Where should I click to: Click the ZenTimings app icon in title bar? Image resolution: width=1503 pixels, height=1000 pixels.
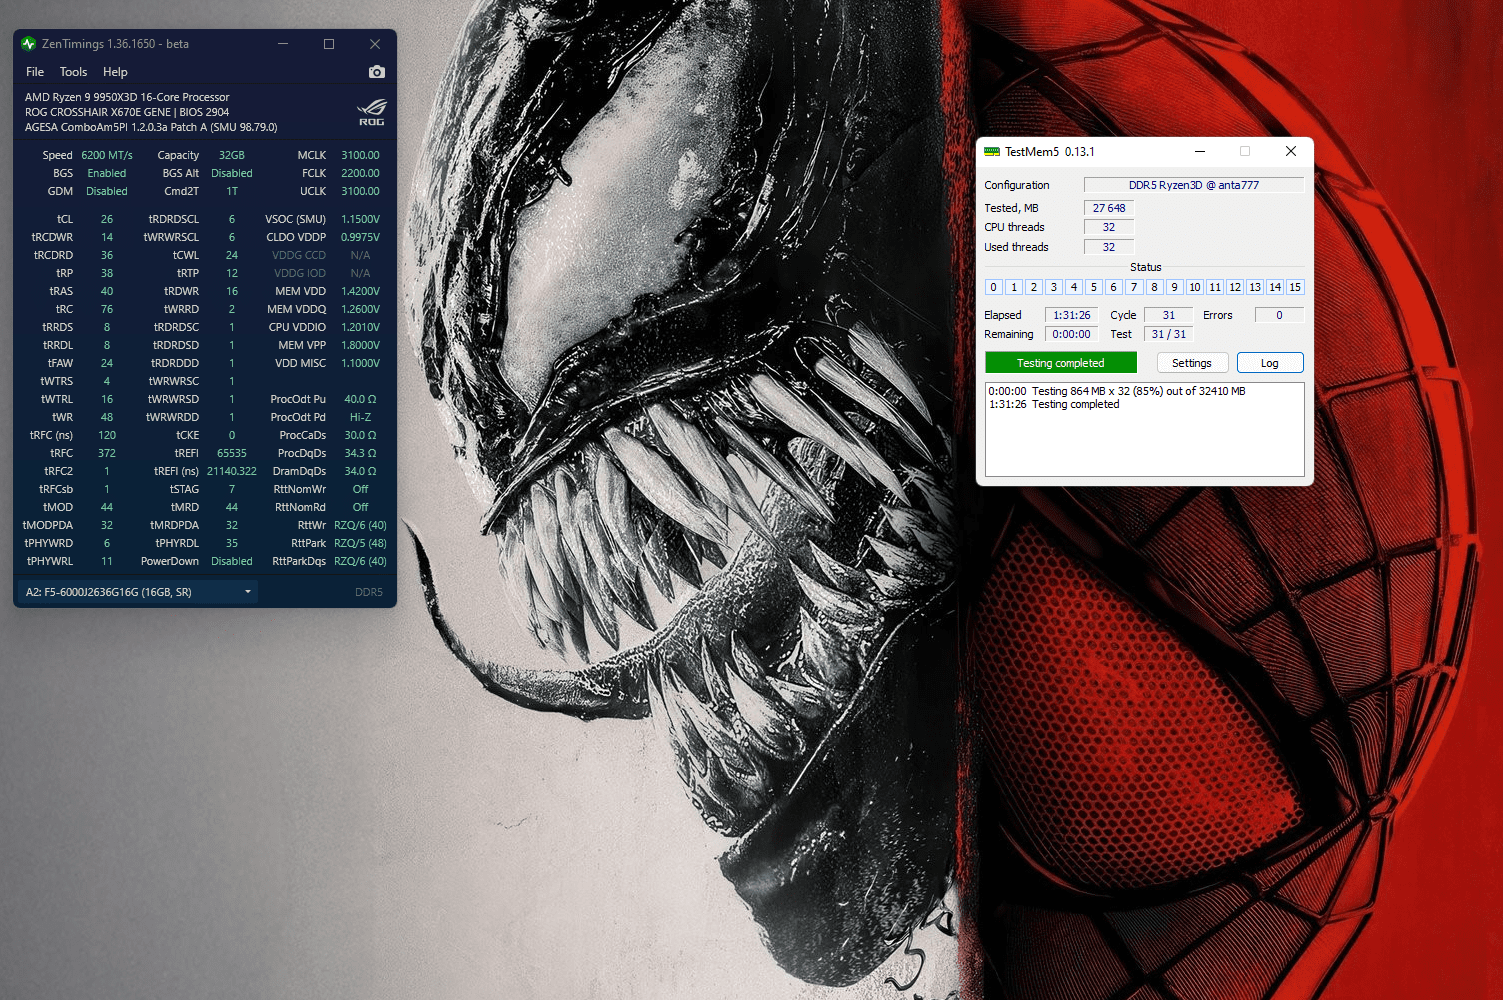[28, 44]
